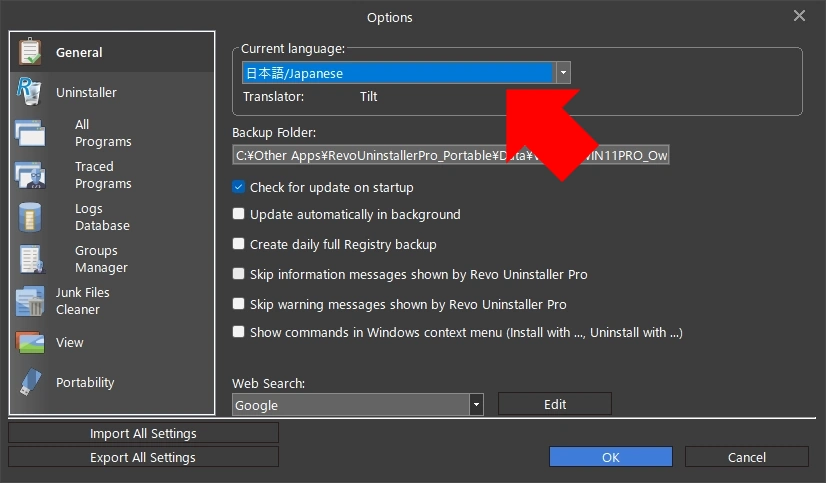Click the Groups Manager icon
The image size is (826, 483).
(x=31, y=259)
